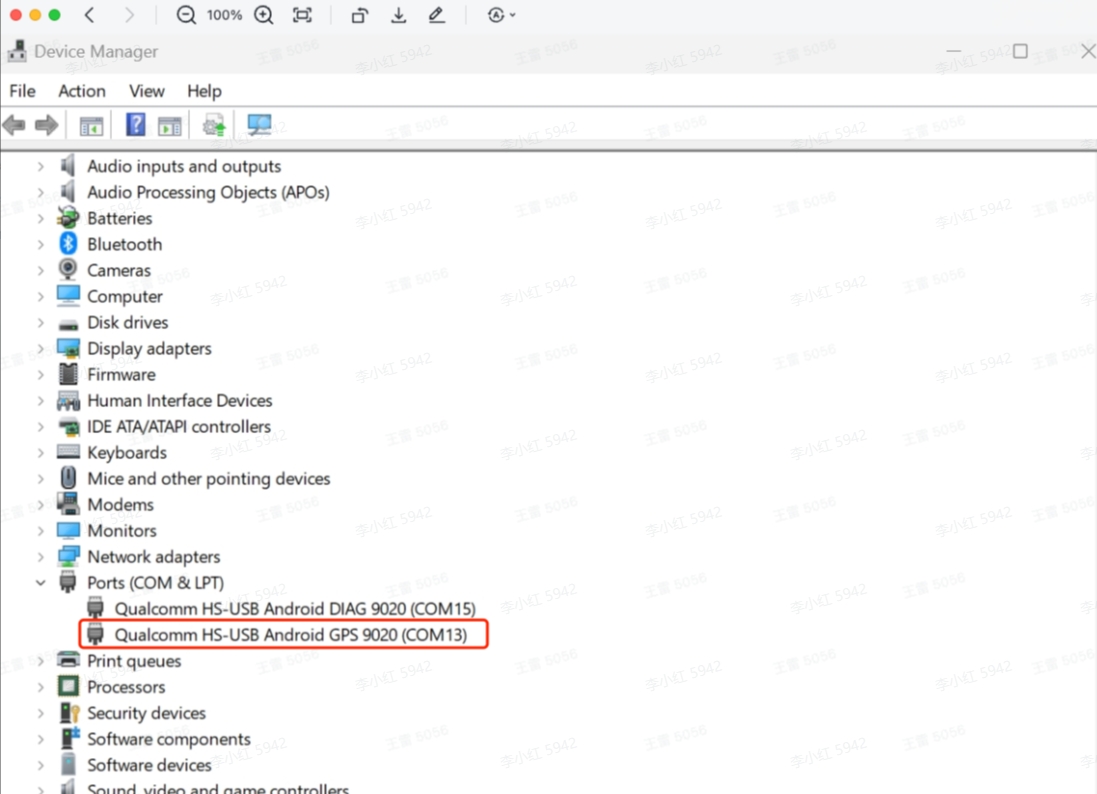1097x794 pixels.
Task: Click the Show/Hide console tree icon
Action: coord(90,124)
